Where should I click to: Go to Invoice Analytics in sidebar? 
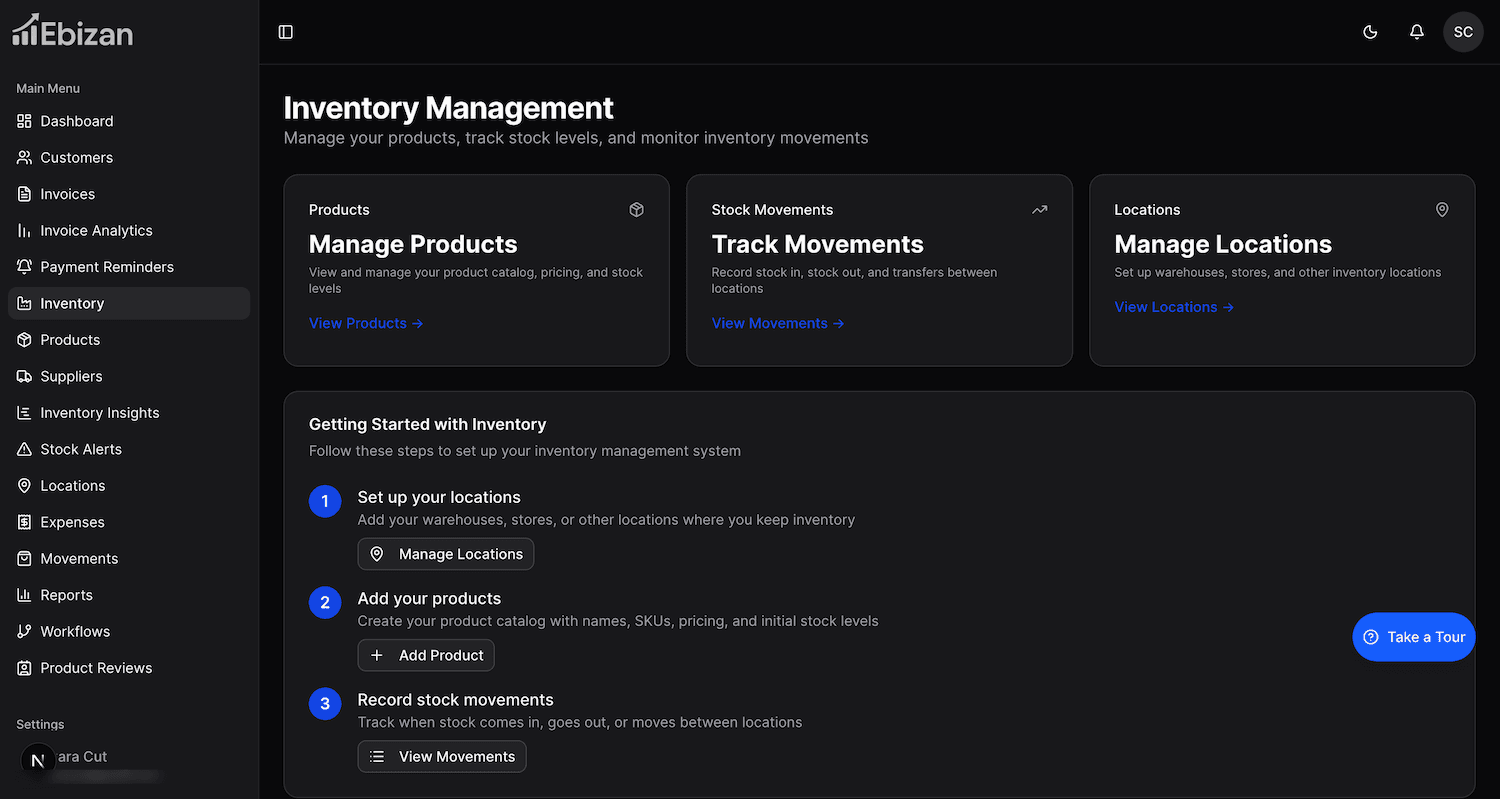(96, 231)
